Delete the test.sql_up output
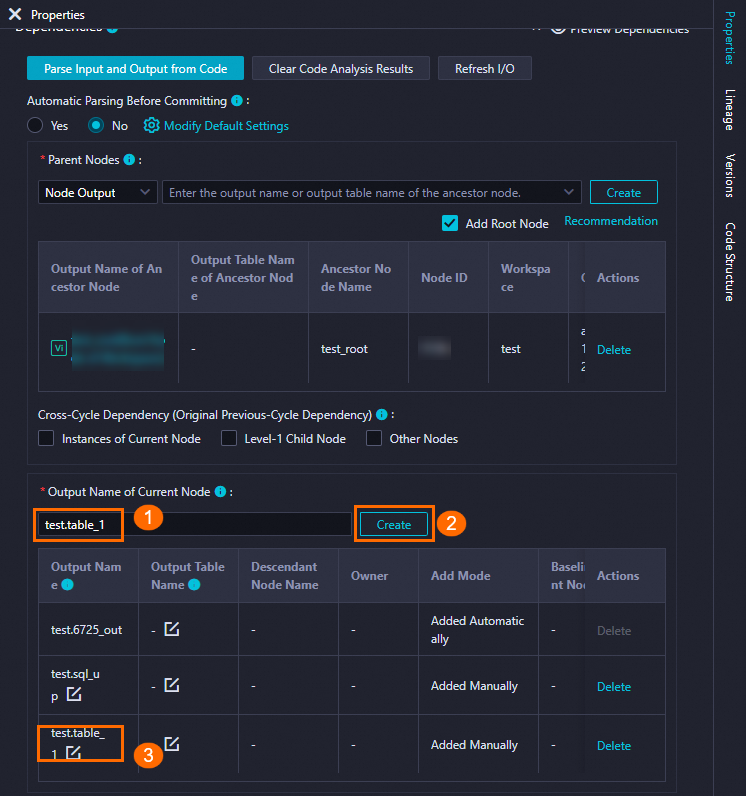746x796 pixels. pyautogui.click(x=614, y=687)
